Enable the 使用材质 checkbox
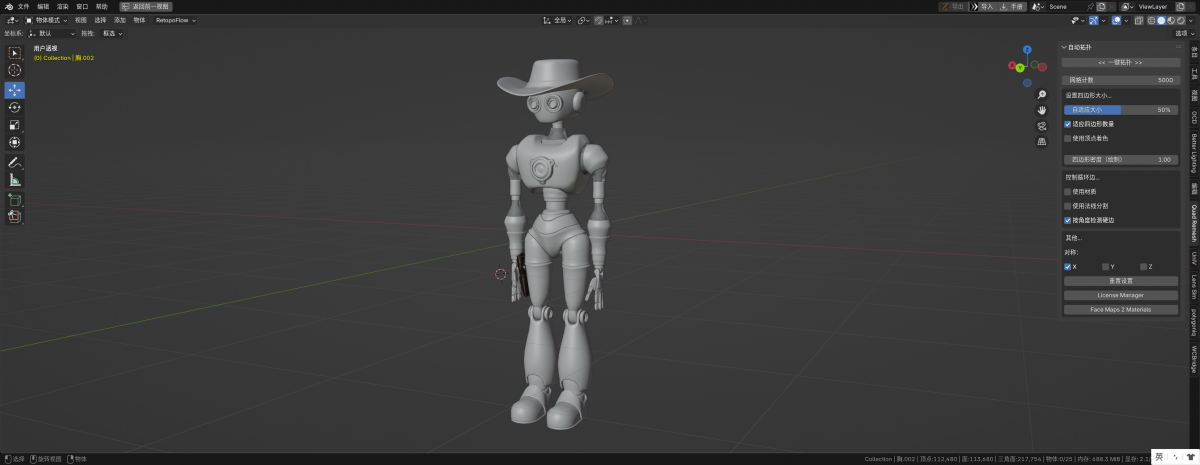Screen dimensions: 1200x465 point(1068,191)
